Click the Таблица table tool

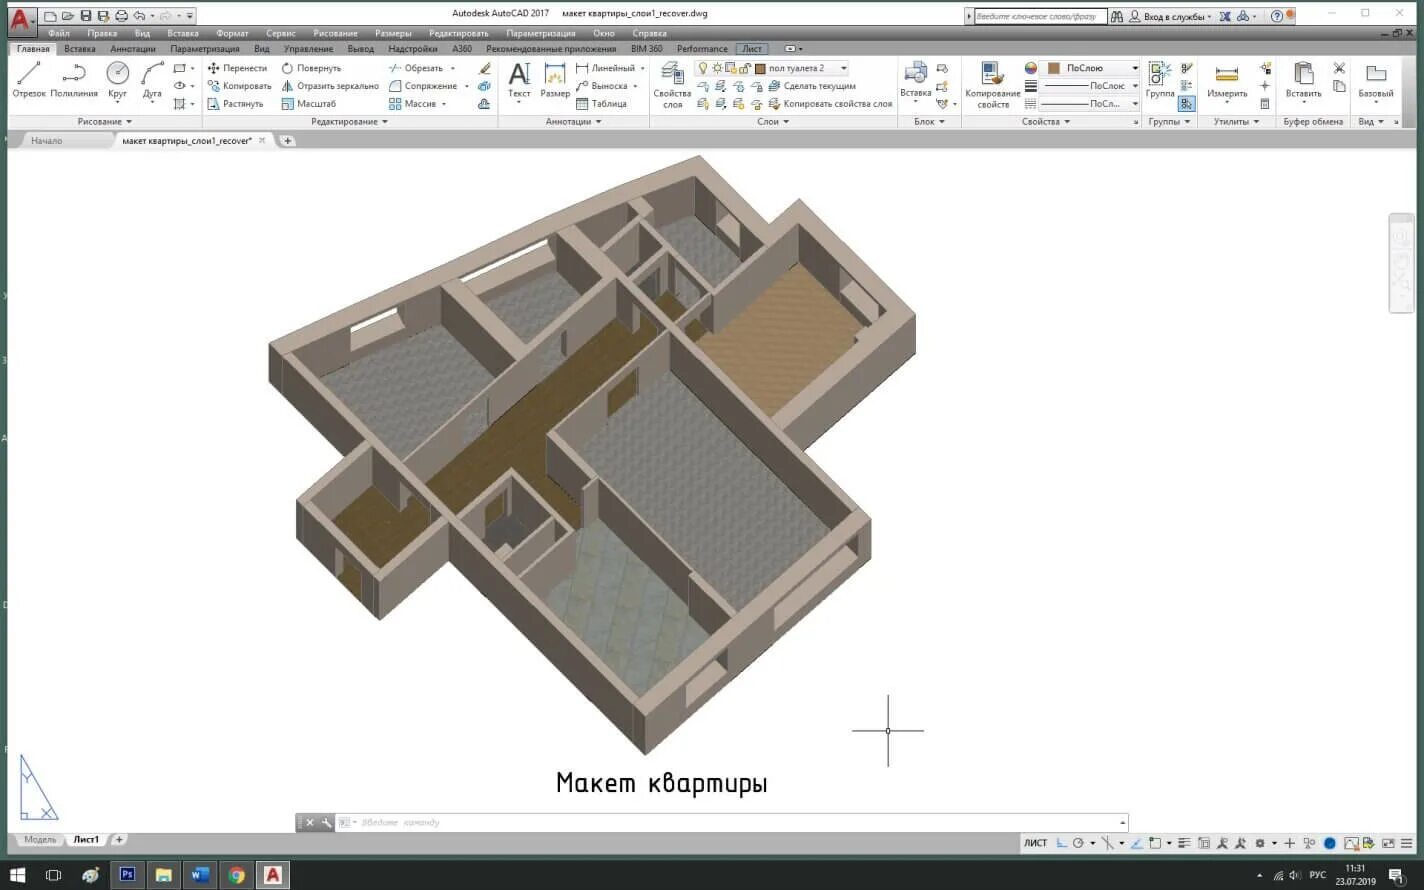point(601,104)
